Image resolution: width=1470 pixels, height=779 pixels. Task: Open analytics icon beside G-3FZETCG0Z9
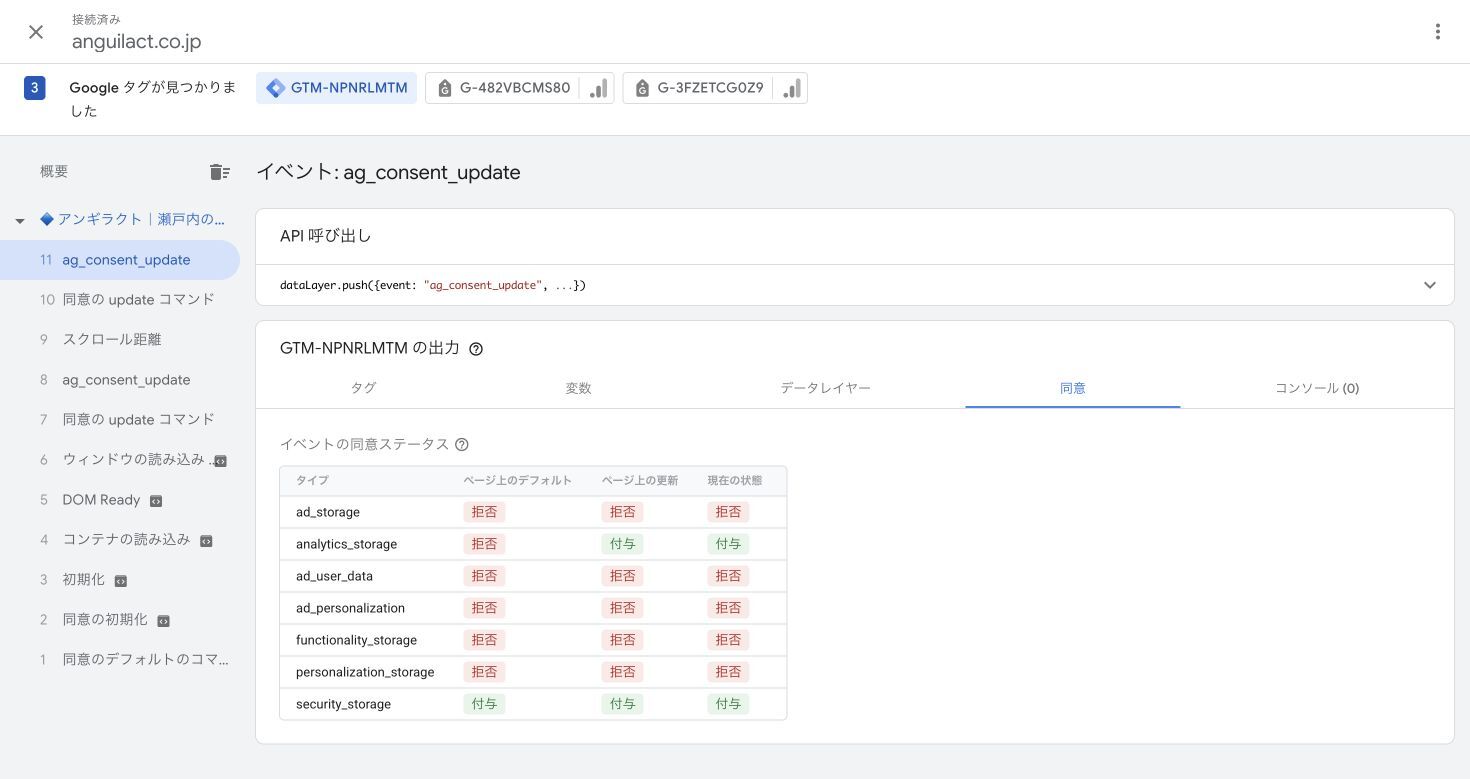tap(791, 88)
